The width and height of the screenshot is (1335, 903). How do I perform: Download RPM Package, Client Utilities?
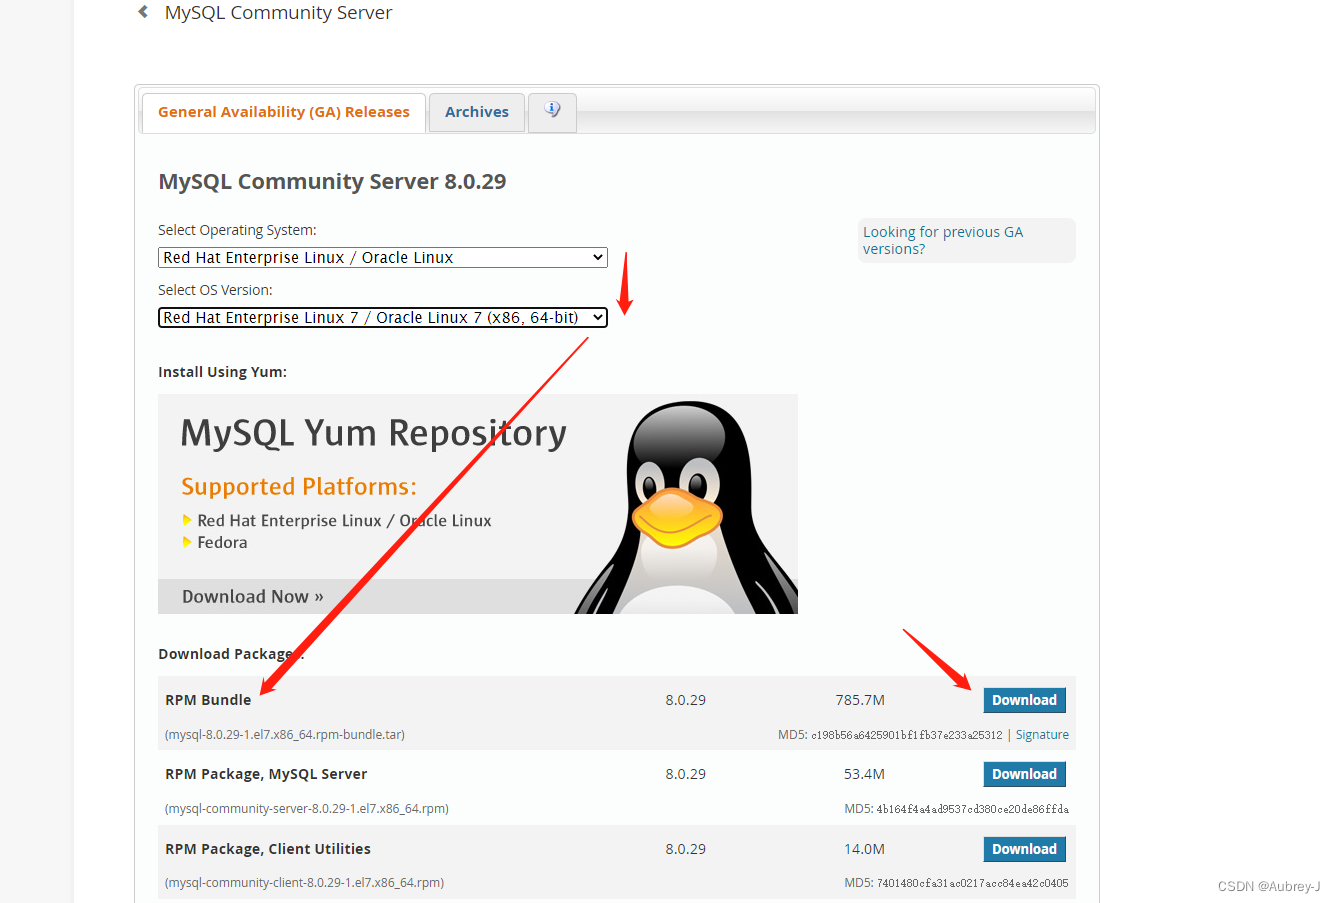click(1024, 849)
